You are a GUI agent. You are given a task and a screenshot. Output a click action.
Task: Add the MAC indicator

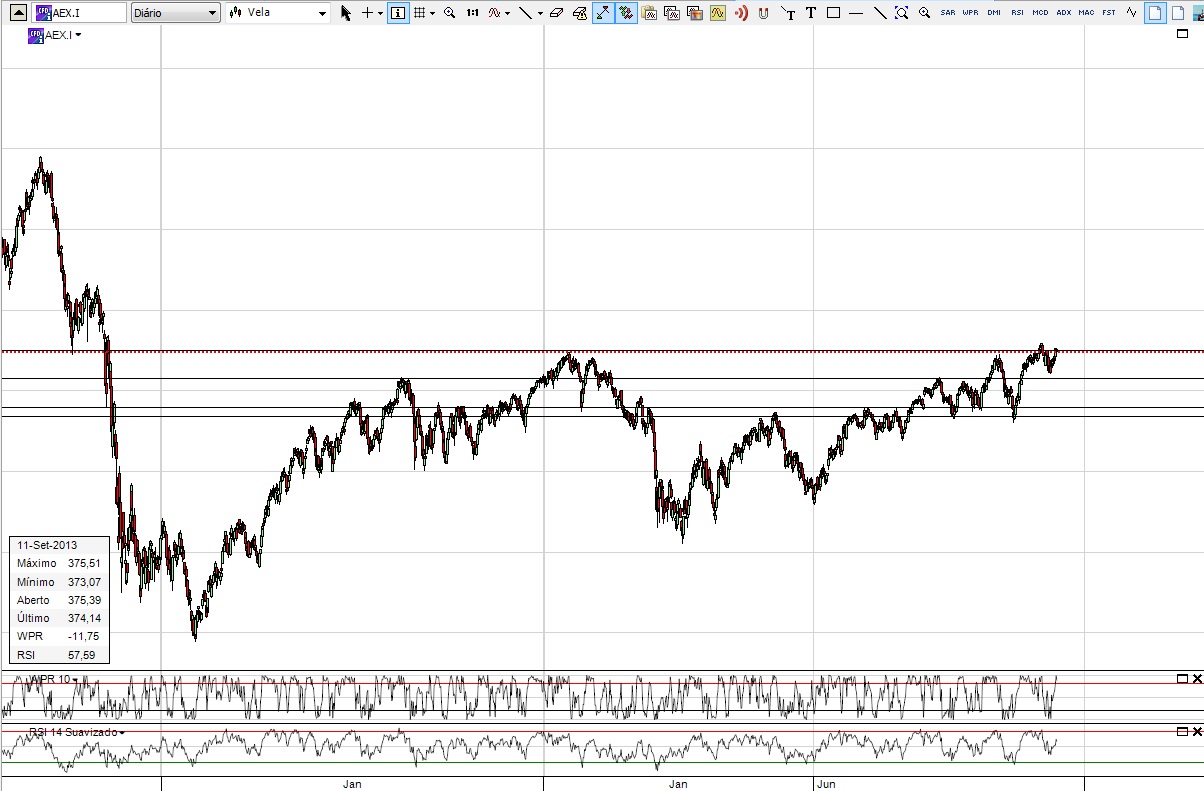coord(1086,13)
